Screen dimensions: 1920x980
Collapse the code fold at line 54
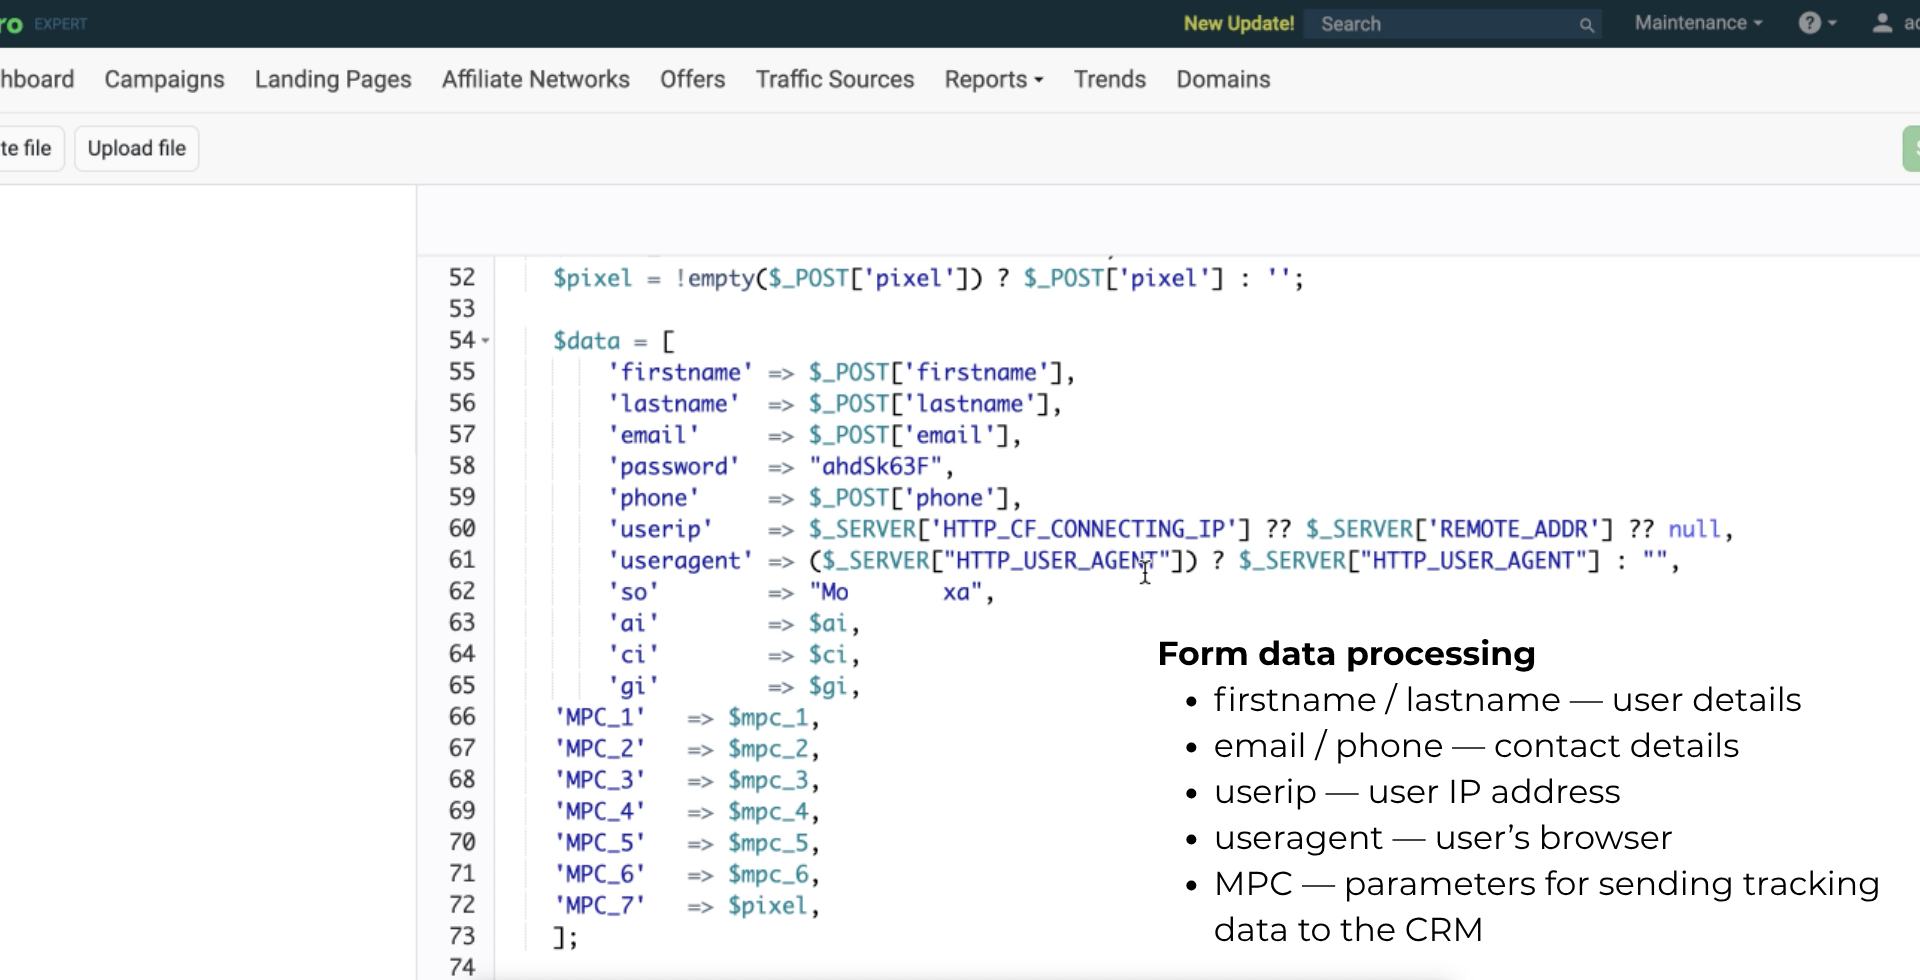pos(485,340)
